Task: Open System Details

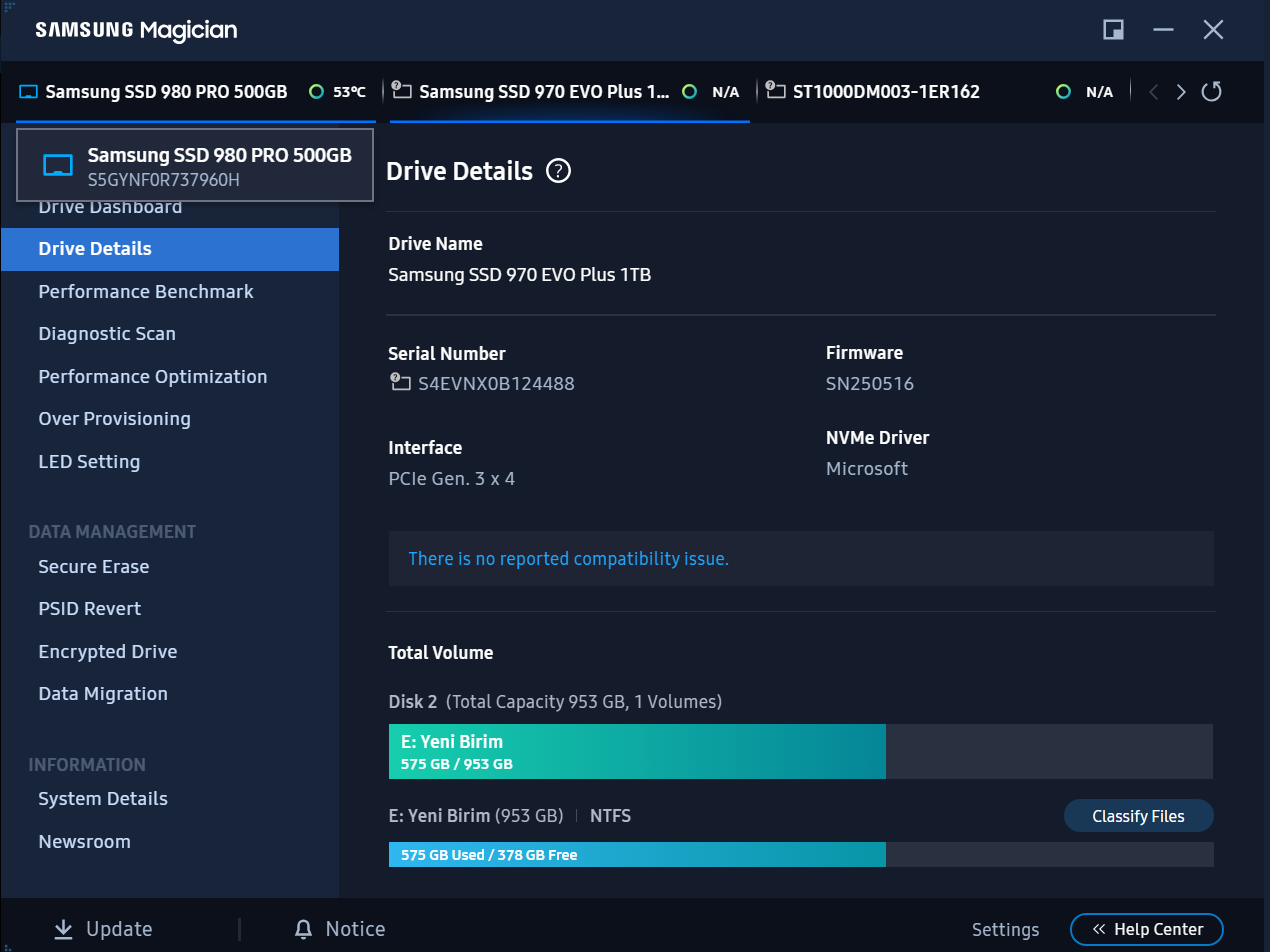Action: click(x=103, y=799)
